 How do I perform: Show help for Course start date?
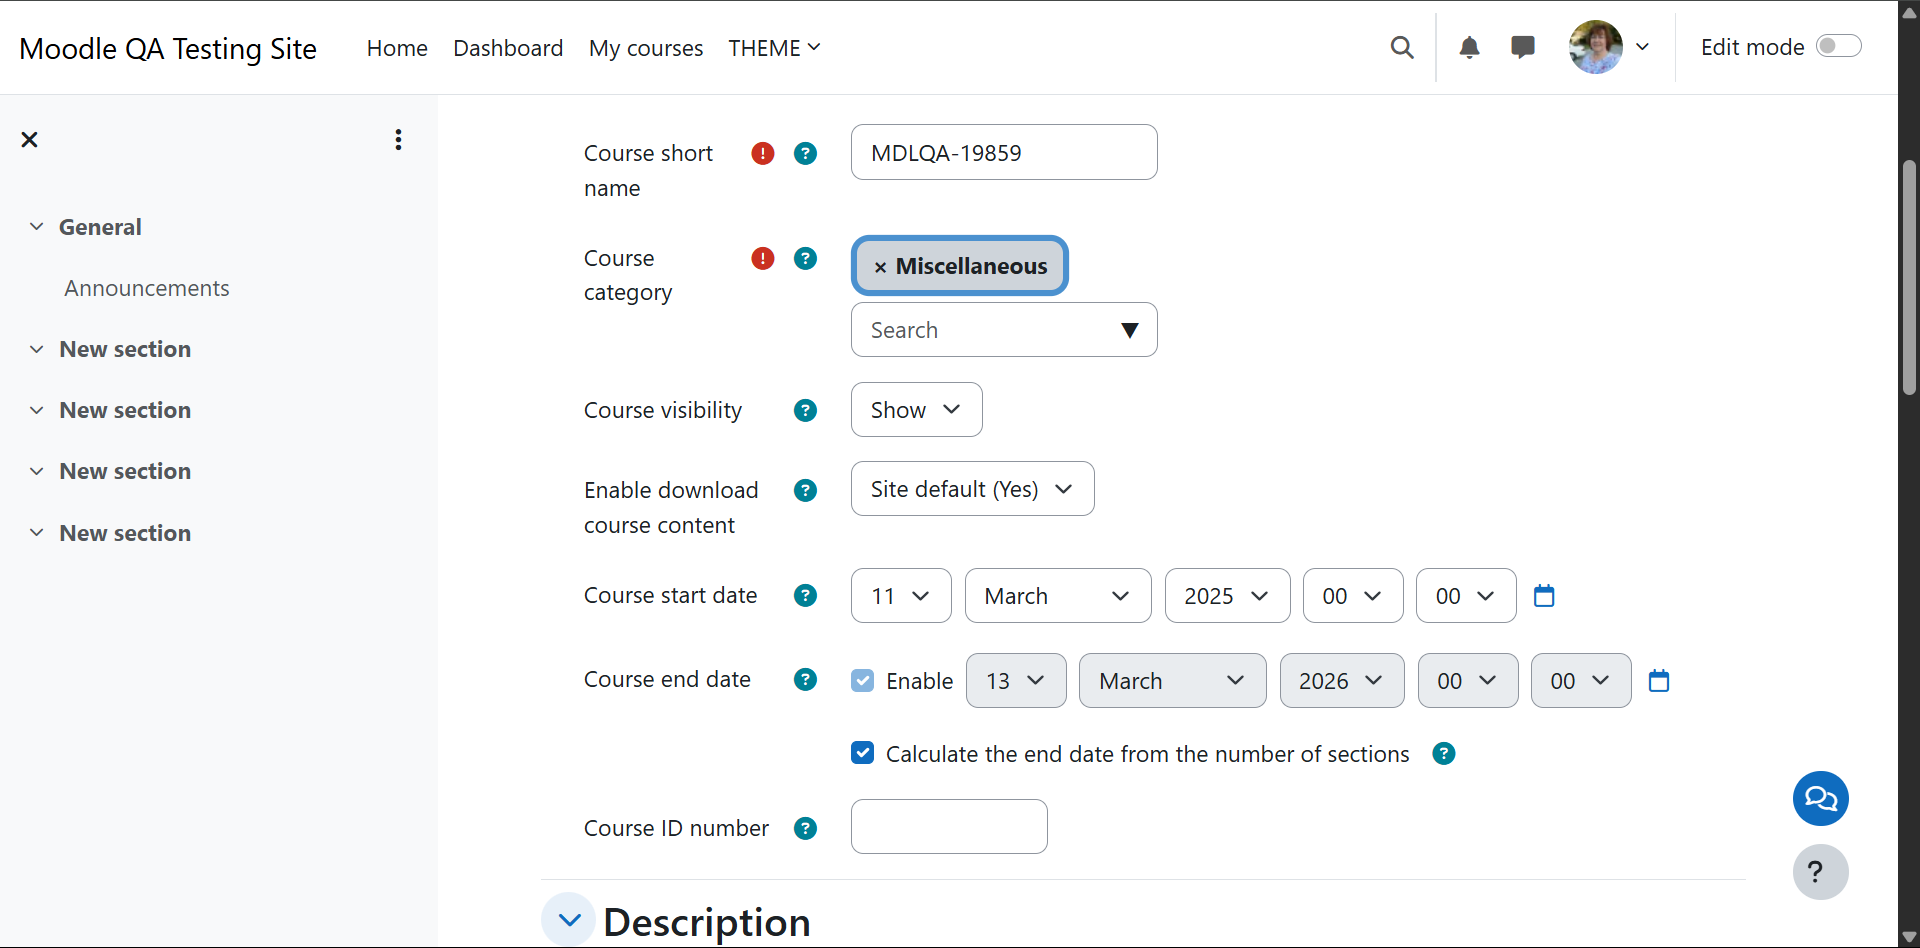pos(805,595)
